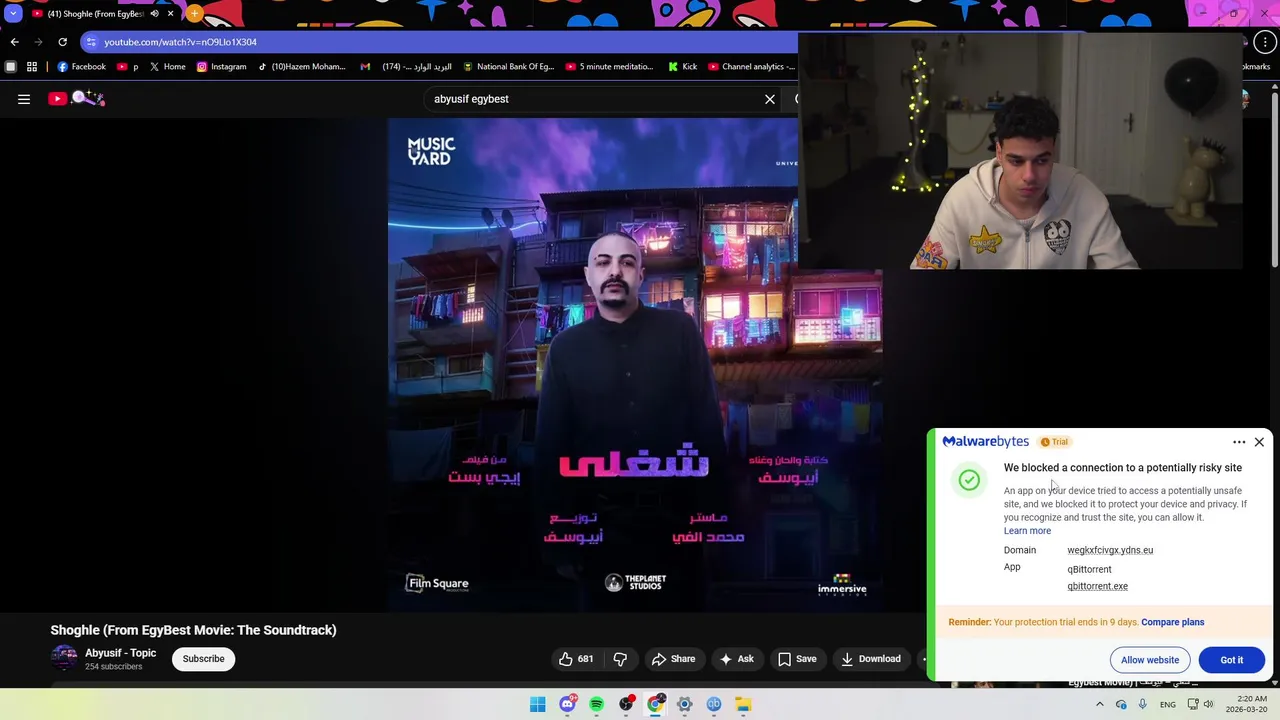Switch to Chrome in the taskbar

tap(655, 704)
